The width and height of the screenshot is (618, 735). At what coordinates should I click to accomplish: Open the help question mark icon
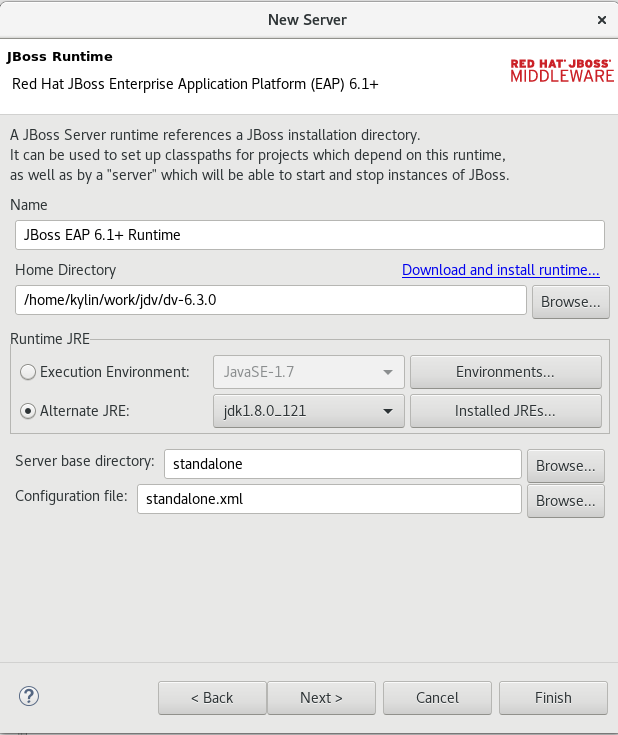29,696
